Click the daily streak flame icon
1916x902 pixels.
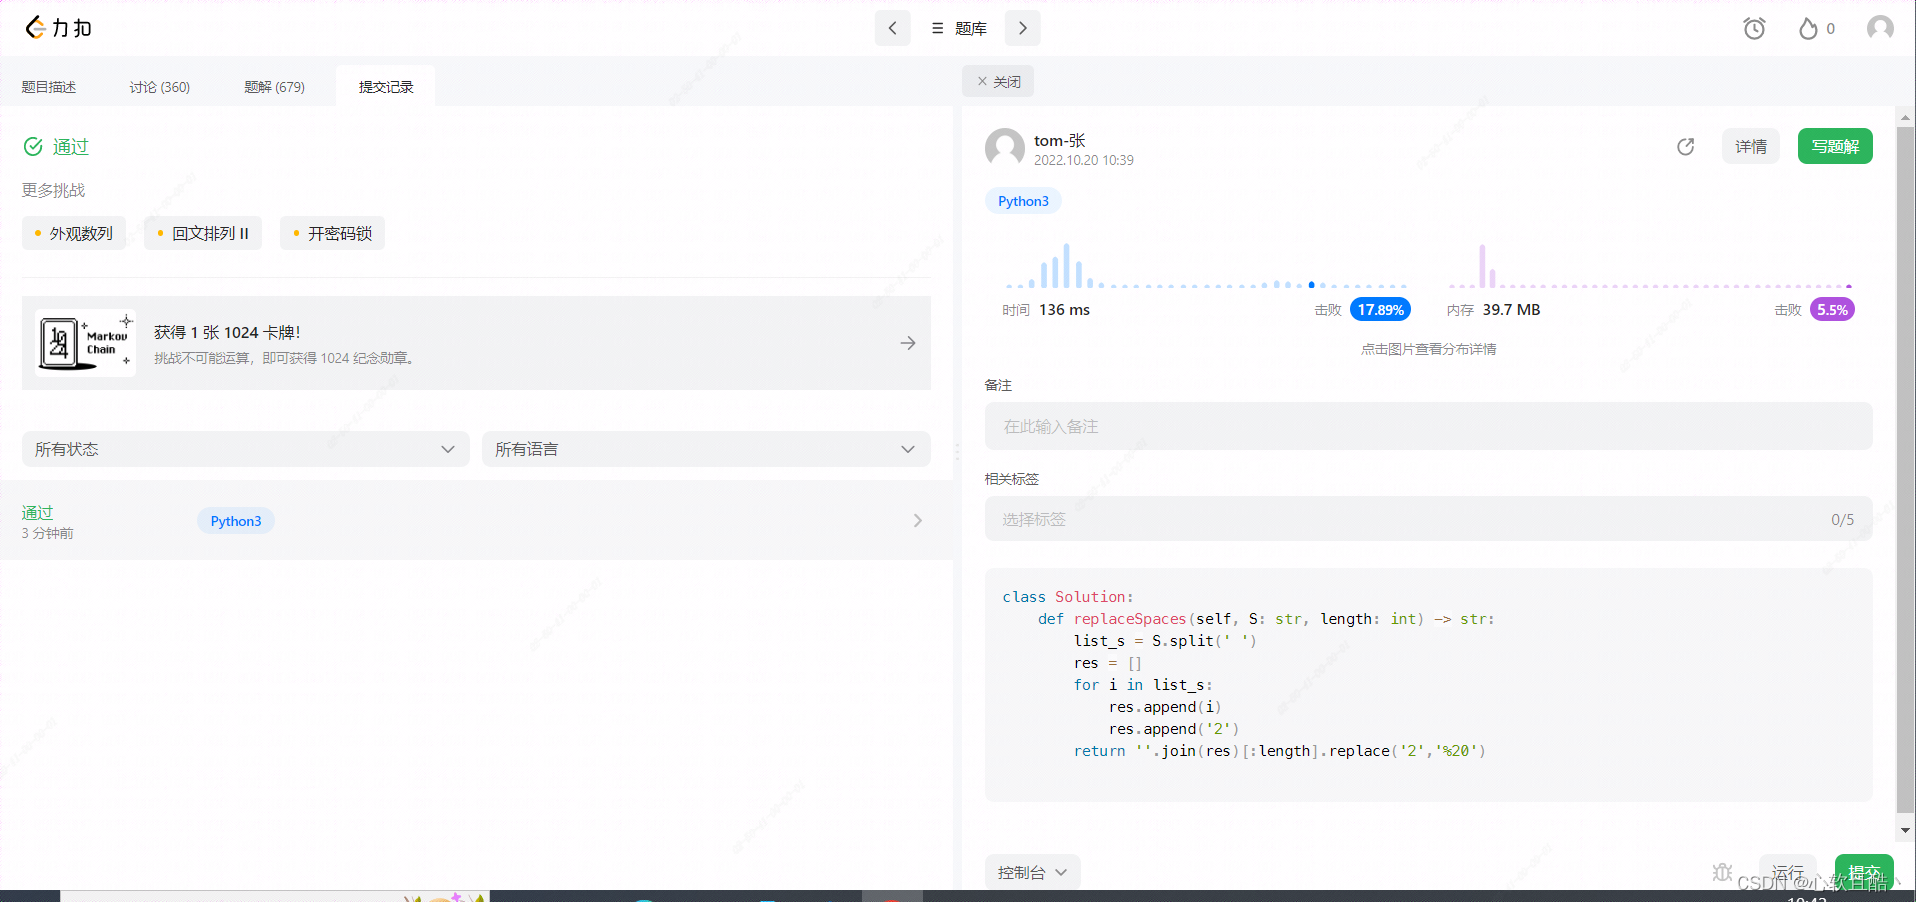click(x=1810, y=28)
